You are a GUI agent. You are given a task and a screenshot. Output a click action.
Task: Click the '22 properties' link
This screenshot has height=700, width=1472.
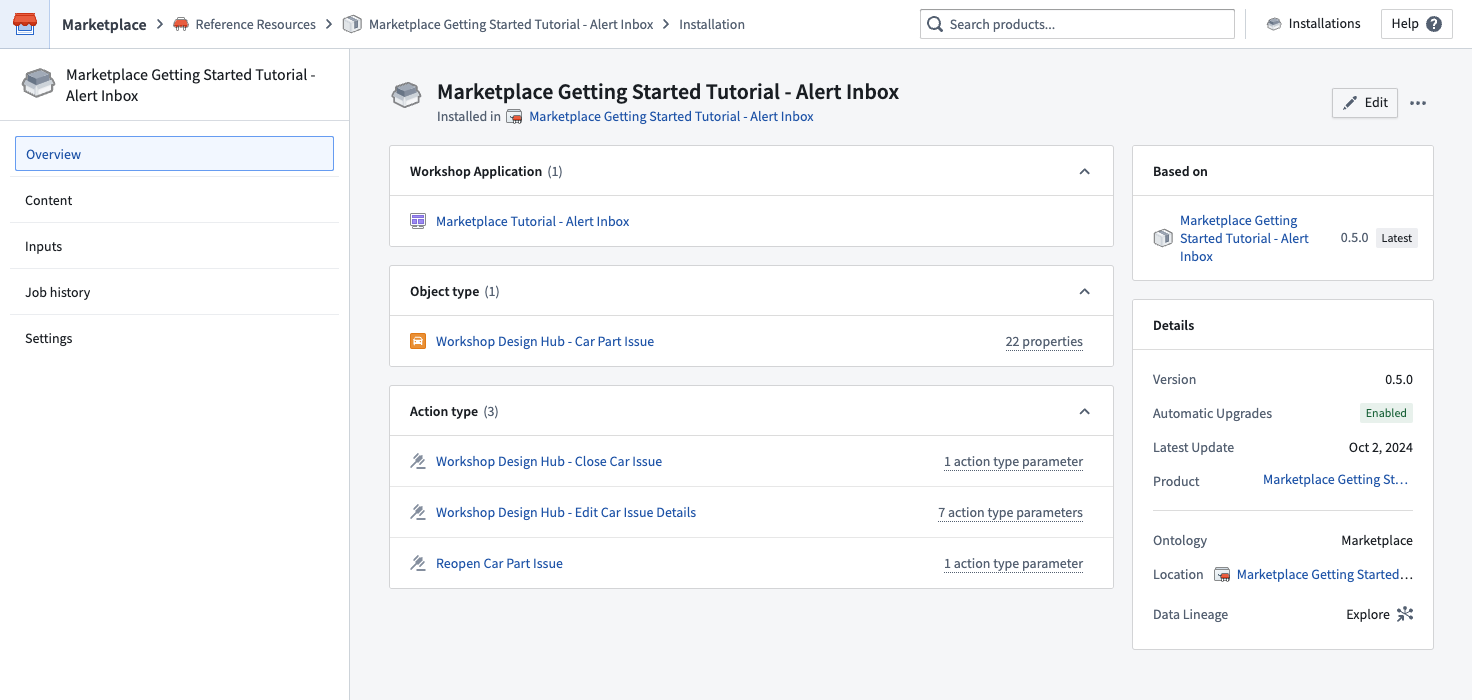tap(1044, 341)
